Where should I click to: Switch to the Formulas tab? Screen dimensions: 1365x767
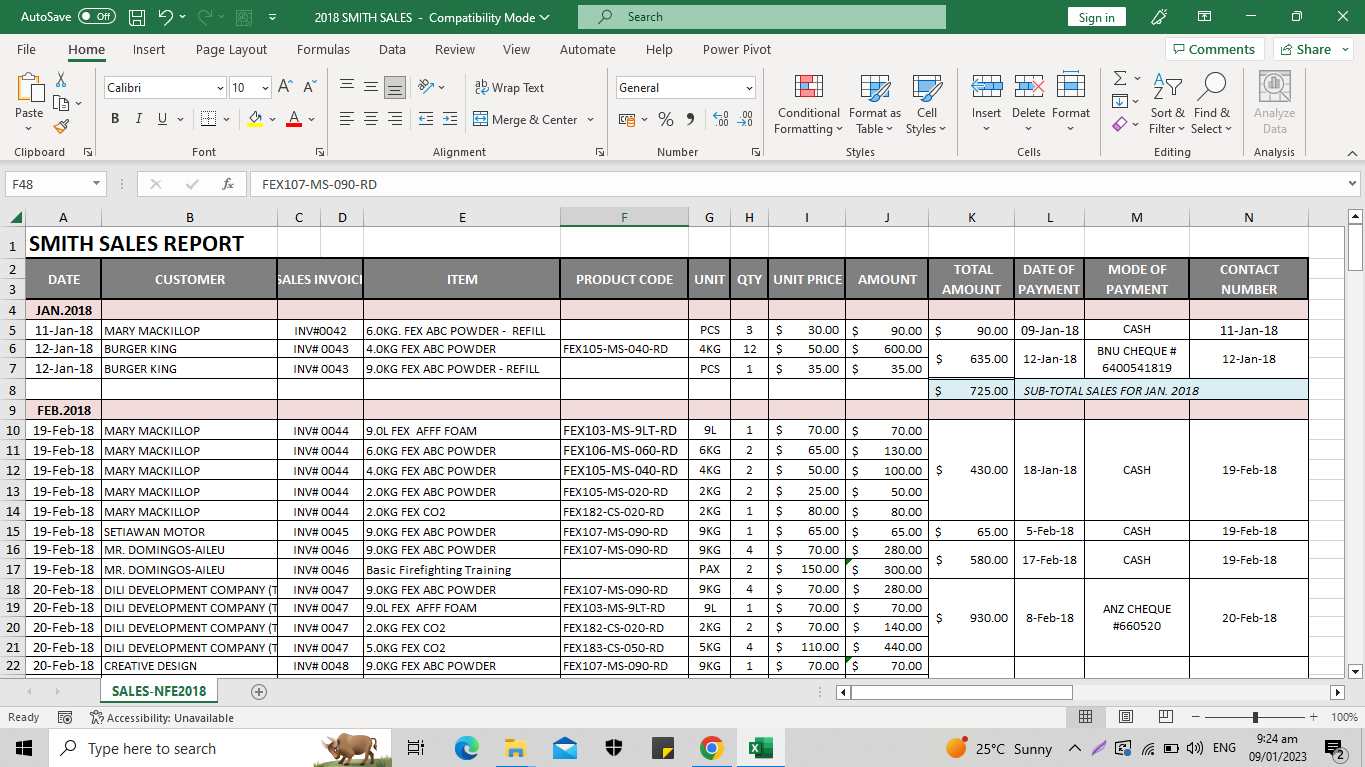click(323, 49)
